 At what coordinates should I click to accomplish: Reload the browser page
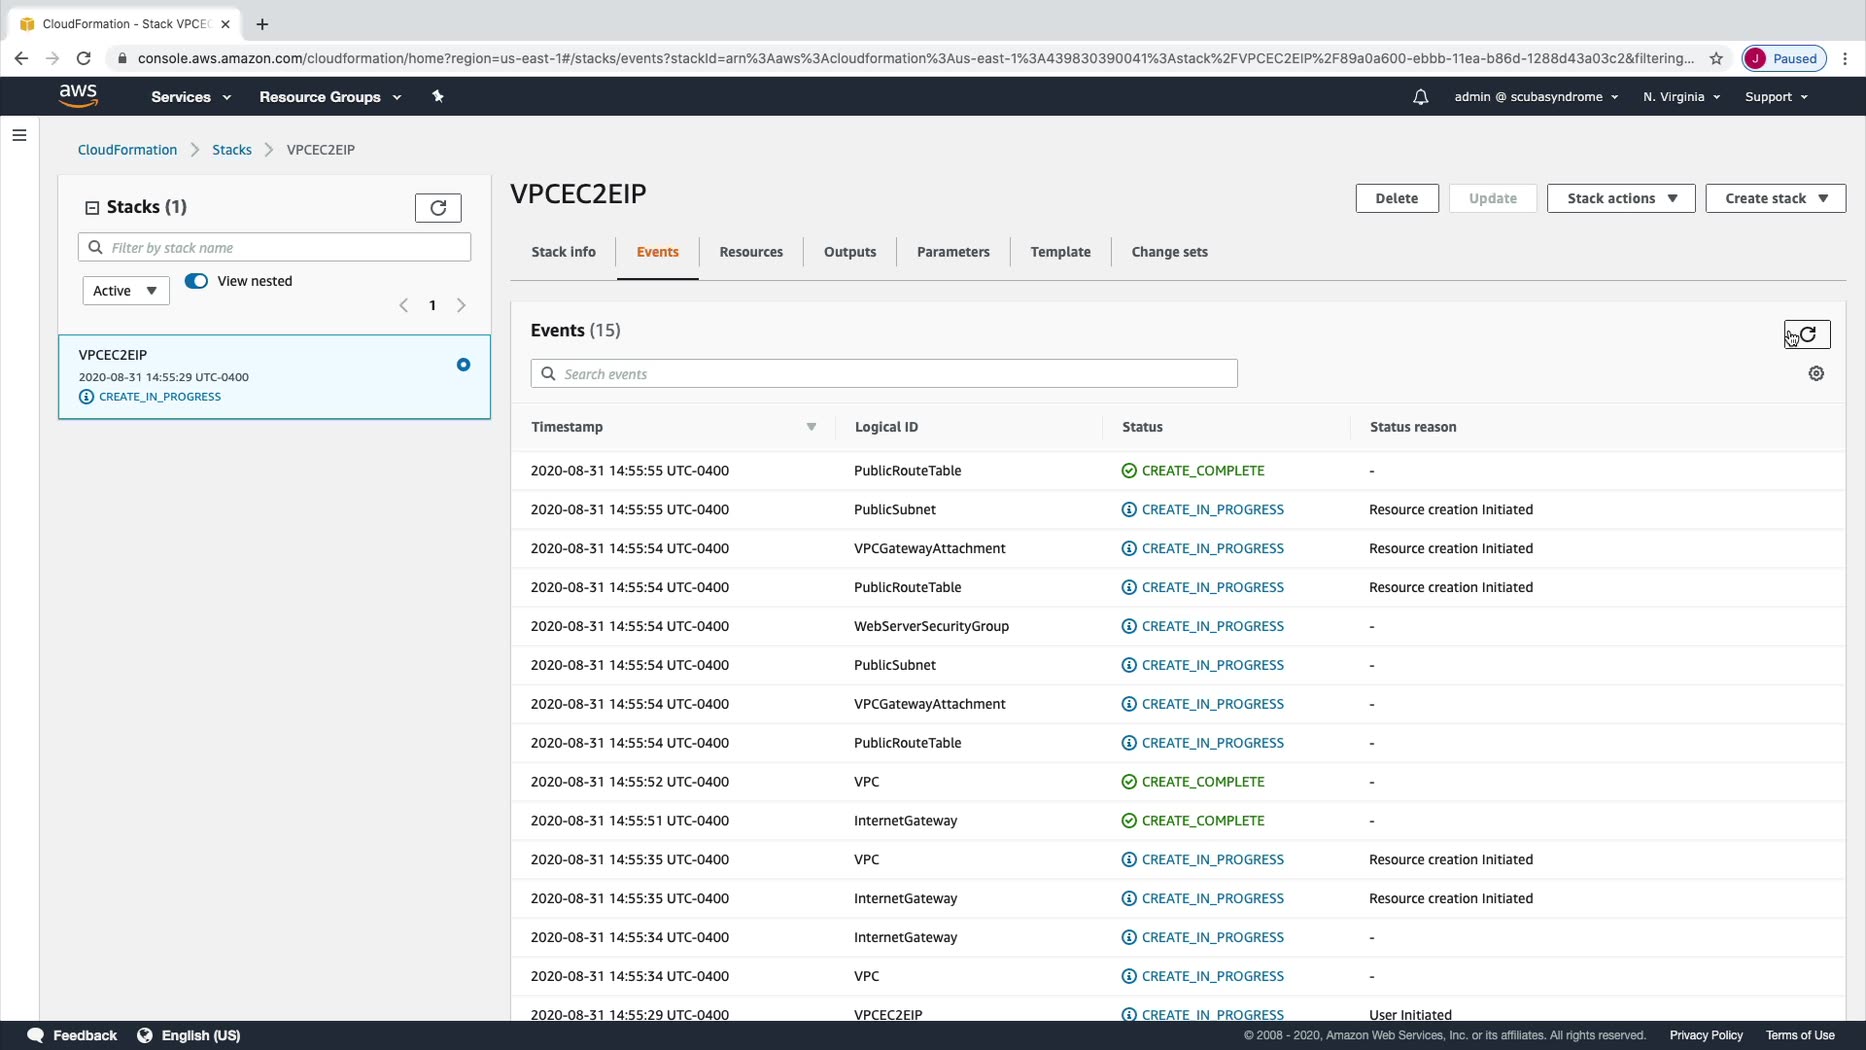84,58
